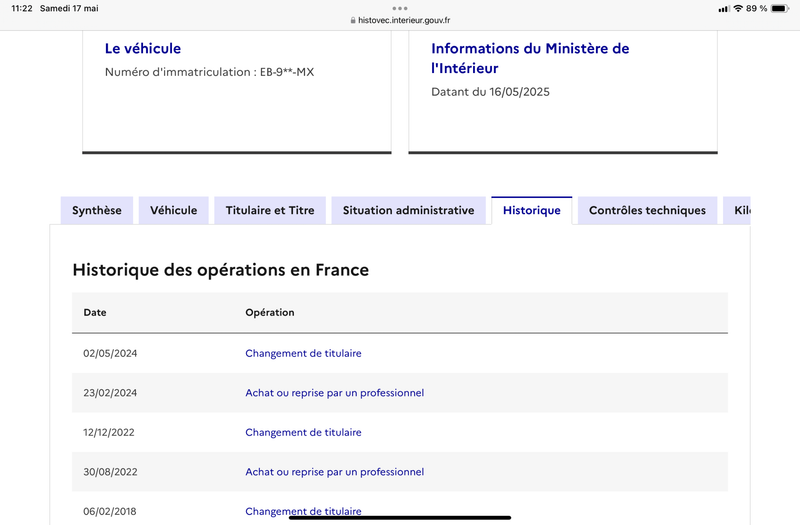
Task: Open the Contrôles techniques tab
Action: coord(647,210)
